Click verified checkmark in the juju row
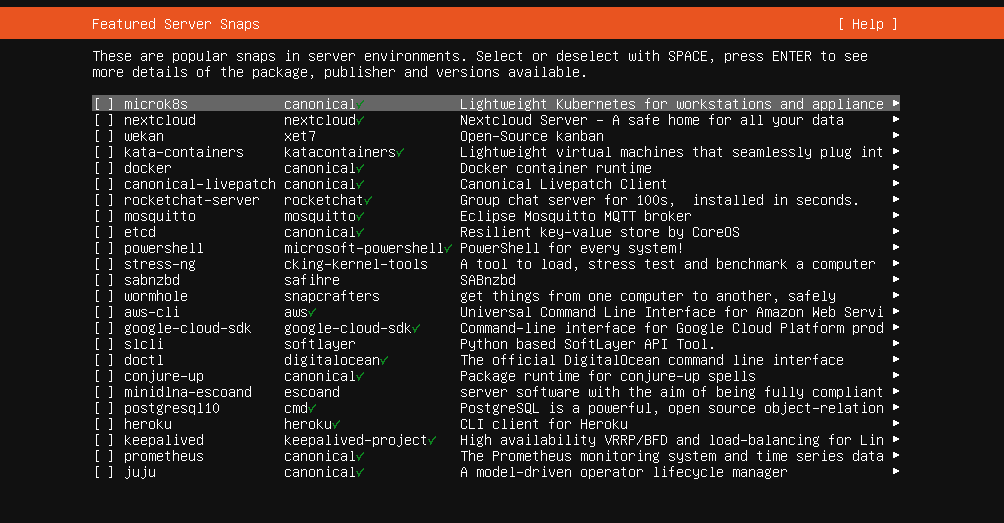 pyautogui.click(x=360, y=472)
